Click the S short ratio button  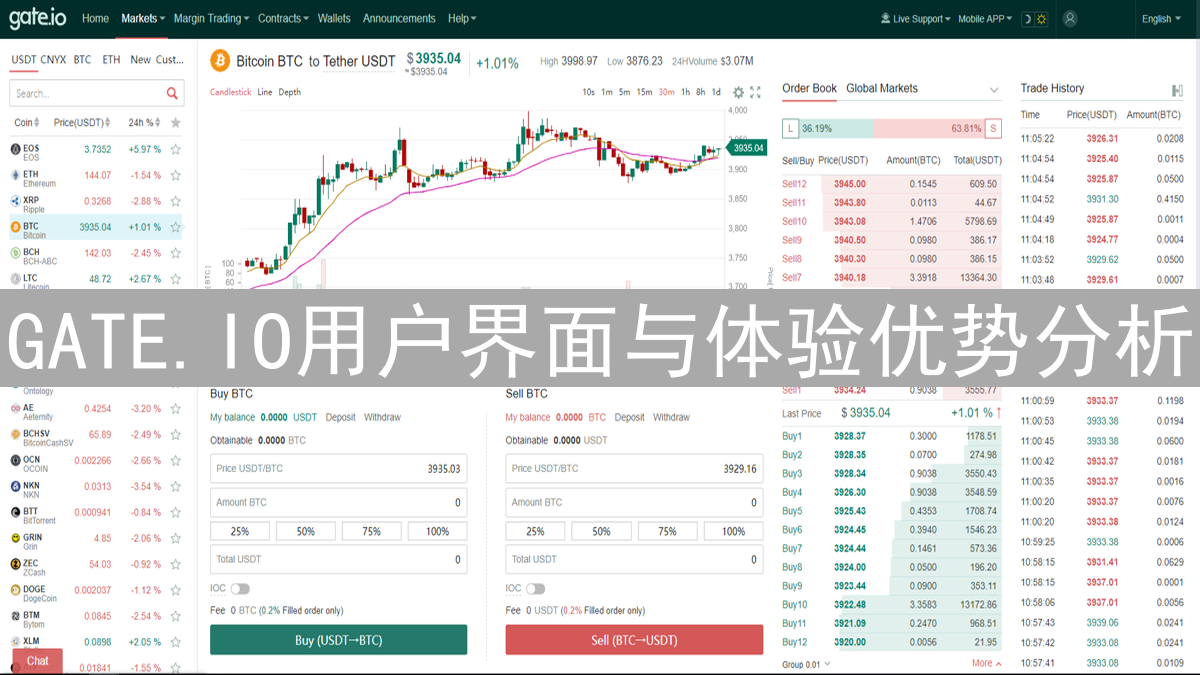pyautogui.click(x=993, y=128)
